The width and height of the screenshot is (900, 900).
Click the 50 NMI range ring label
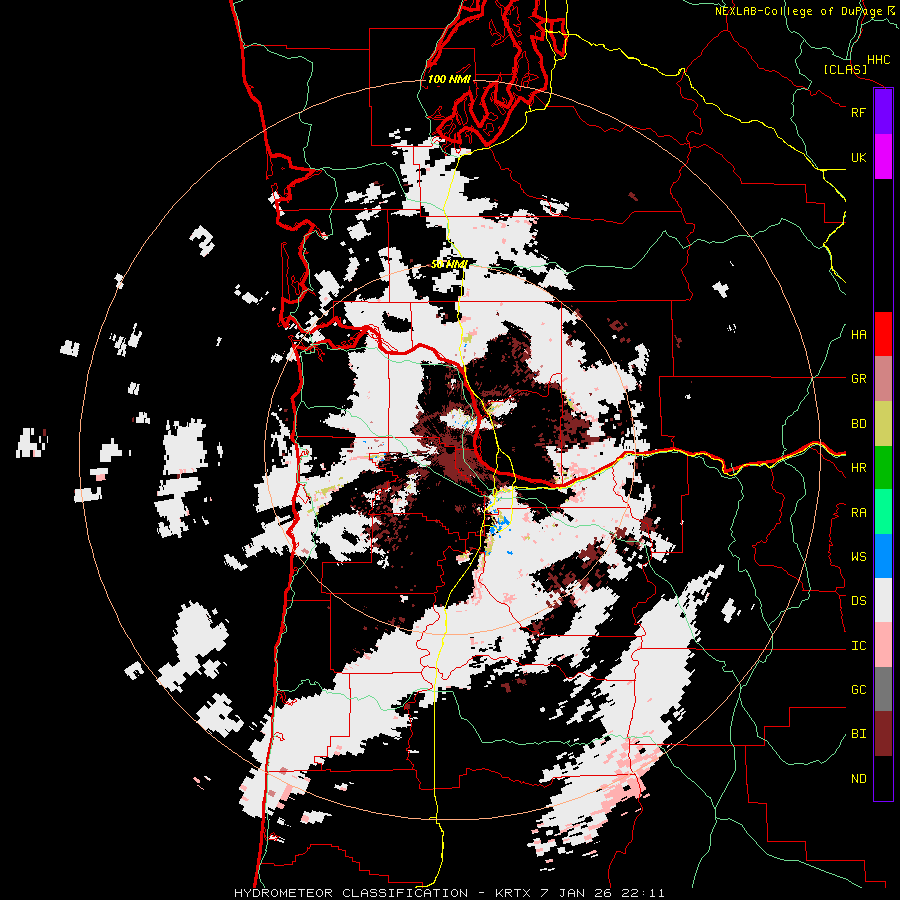click(449, 264)
